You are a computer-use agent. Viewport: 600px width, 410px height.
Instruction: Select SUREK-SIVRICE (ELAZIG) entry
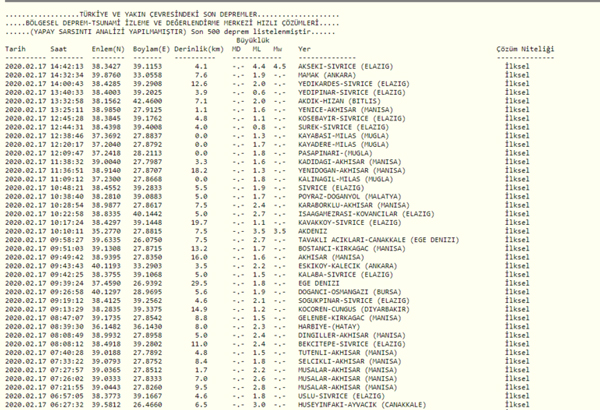[344, 127]
